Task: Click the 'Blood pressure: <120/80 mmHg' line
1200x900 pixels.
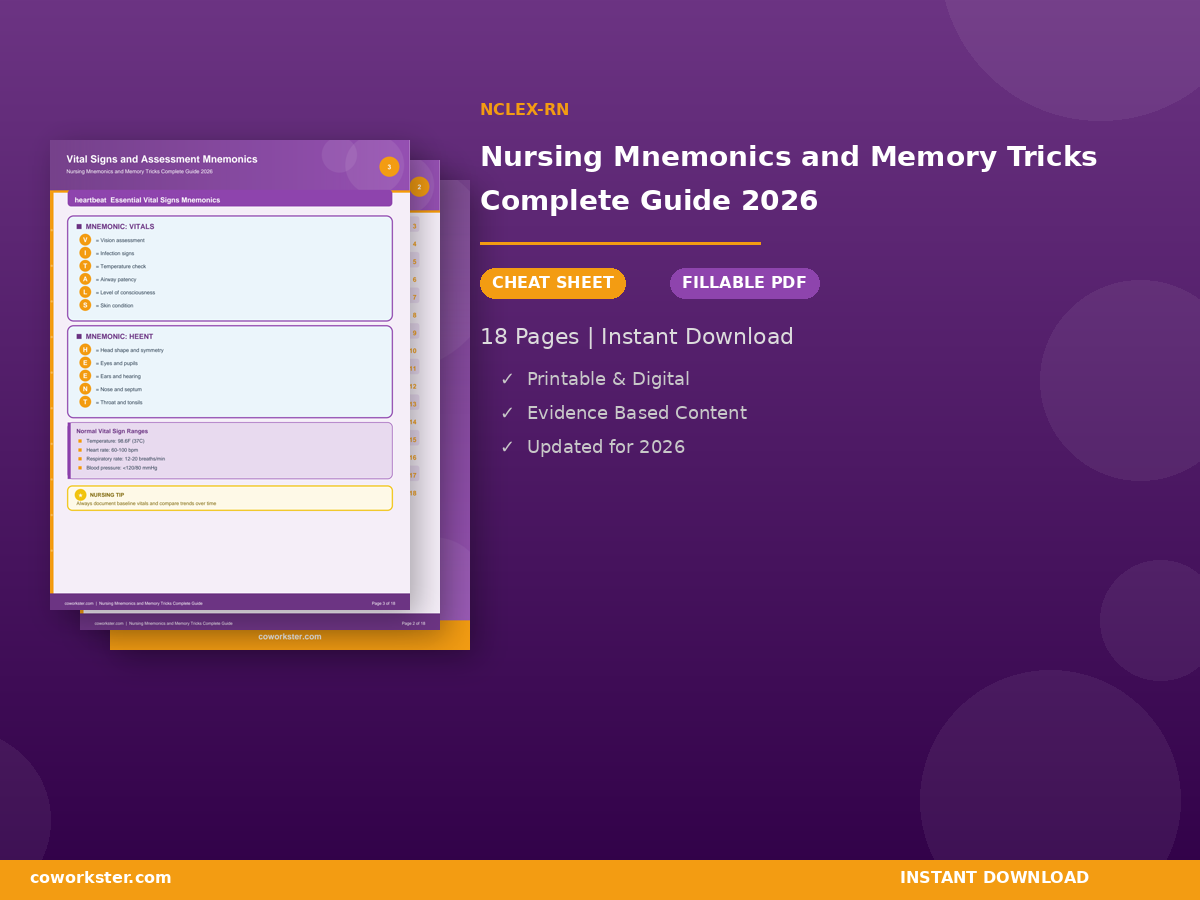Action: [x=121, y=468]
